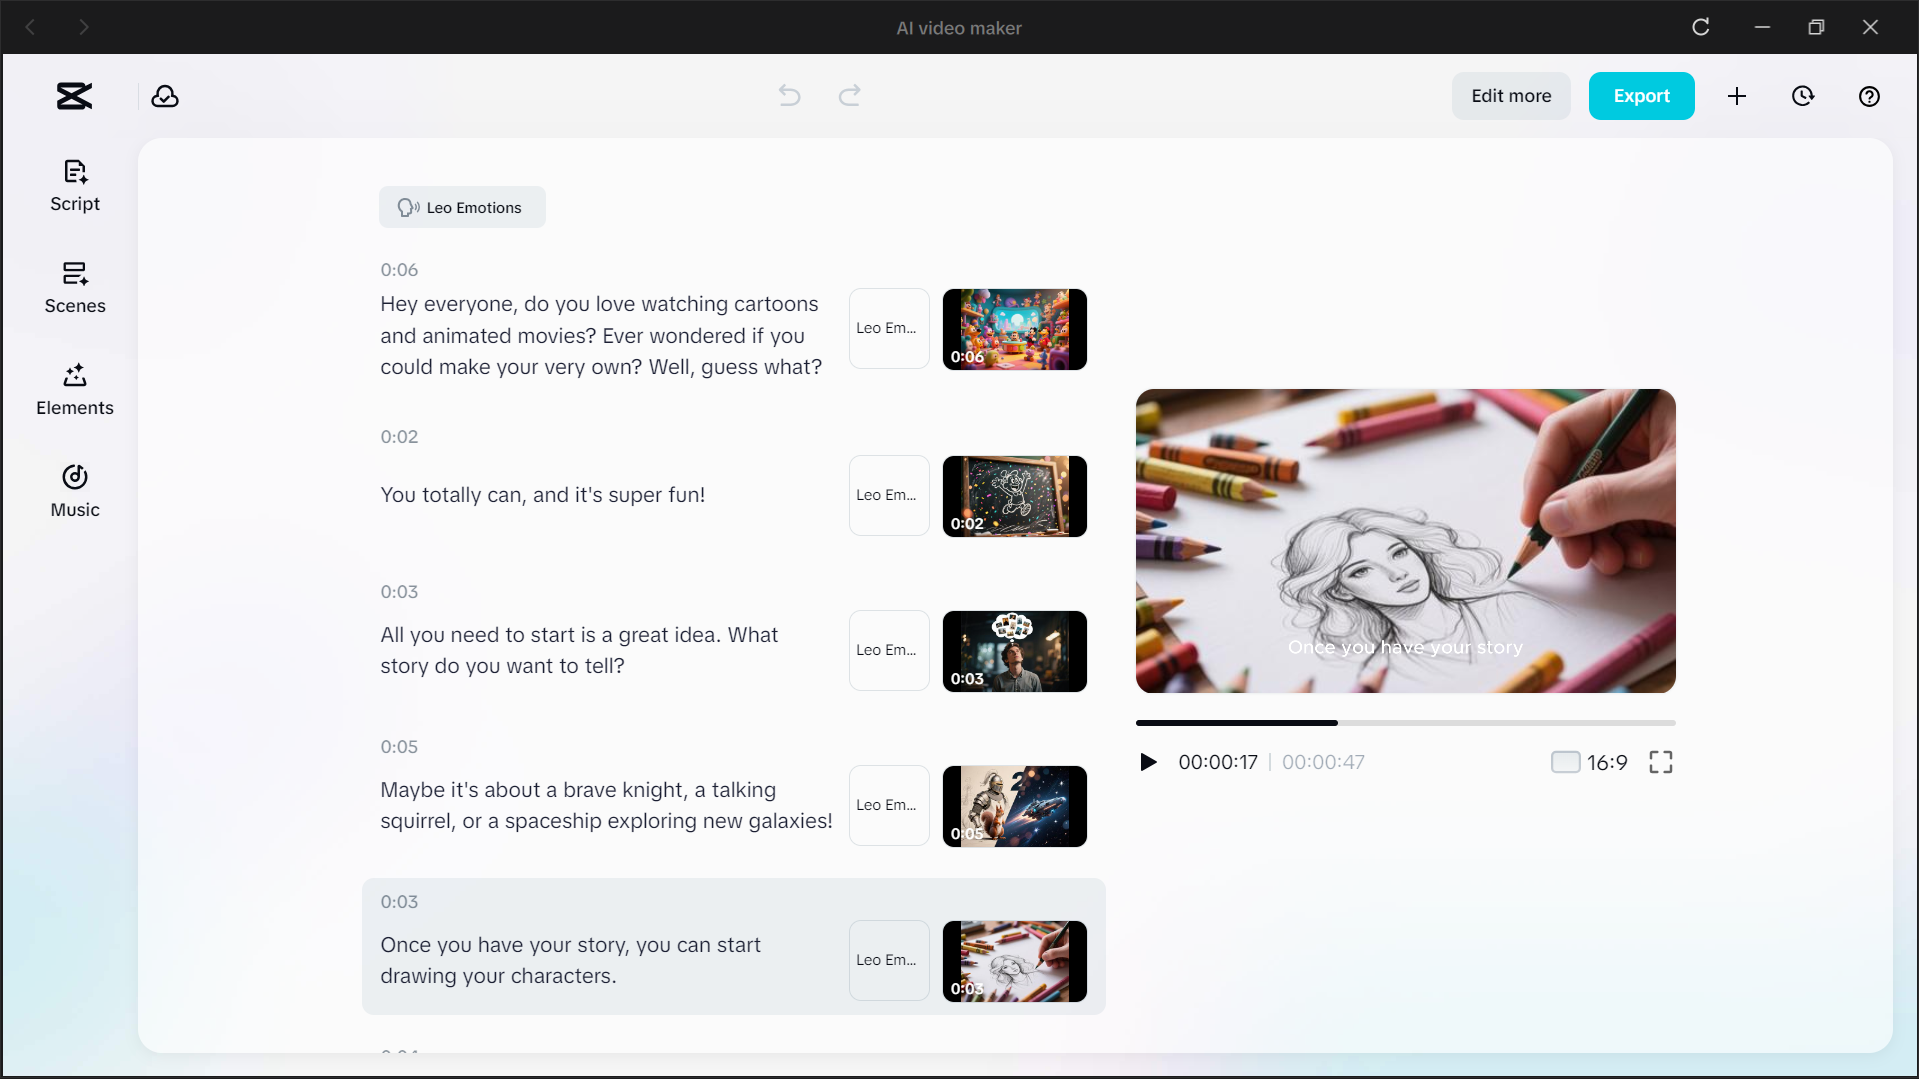
Task: Change voice for the knight scene
Action: 887,806
